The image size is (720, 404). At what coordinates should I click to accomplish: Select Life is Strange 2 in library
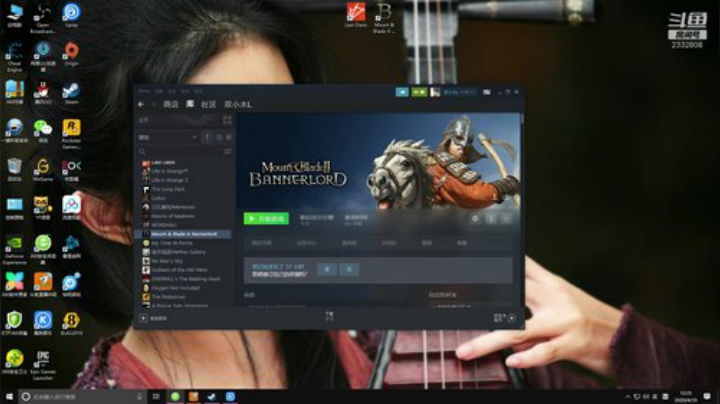(169, 180)
